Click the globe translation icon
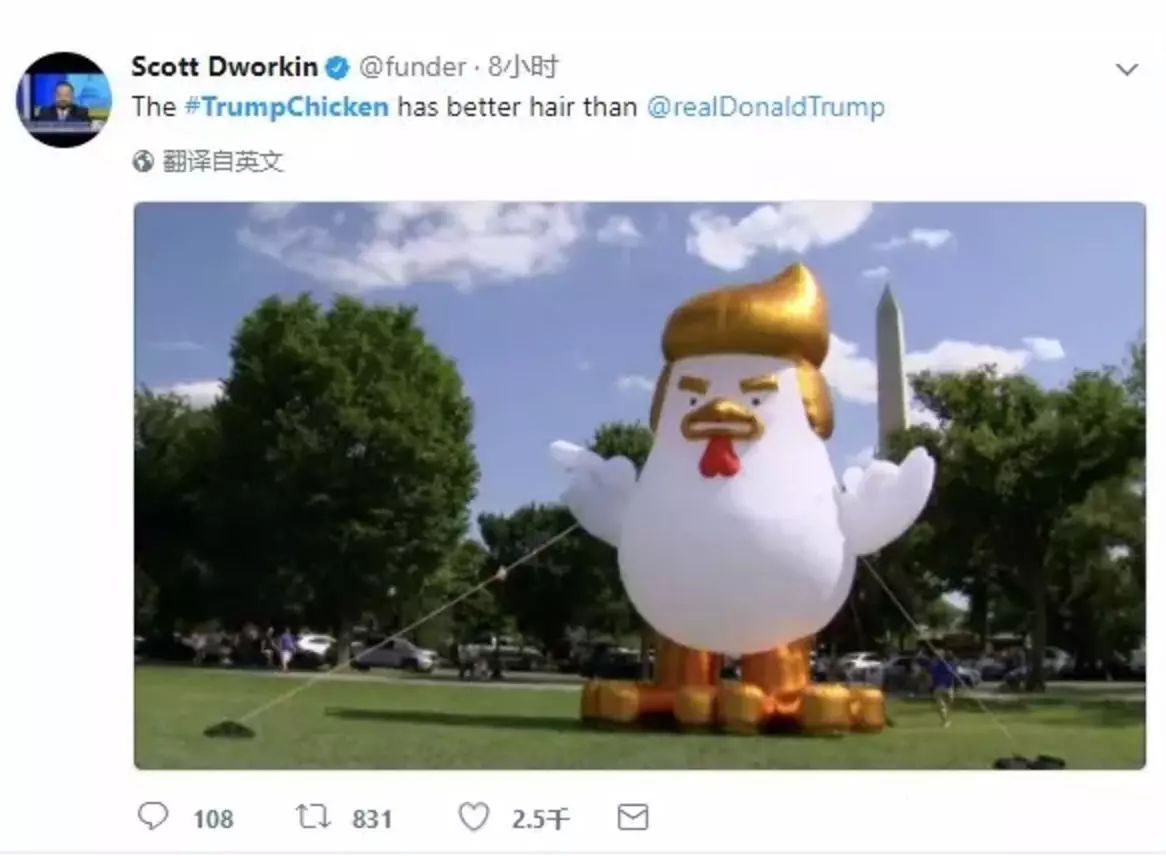This screenshot has width=1166, height=856. [143, 161]
